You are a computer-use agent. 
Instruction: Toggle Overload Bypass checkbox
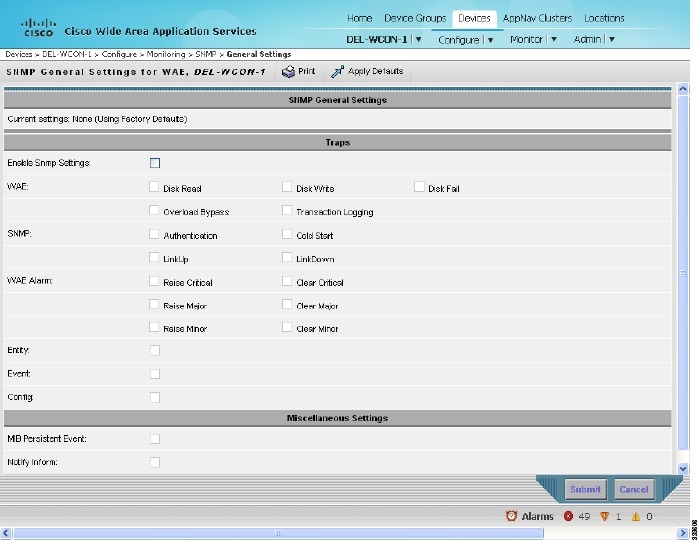154,210
